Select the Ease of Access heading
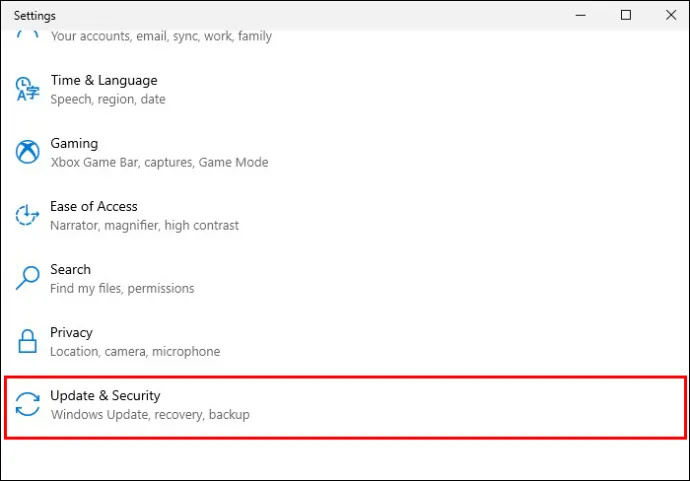690x481 pixels. tap(94, 206)
